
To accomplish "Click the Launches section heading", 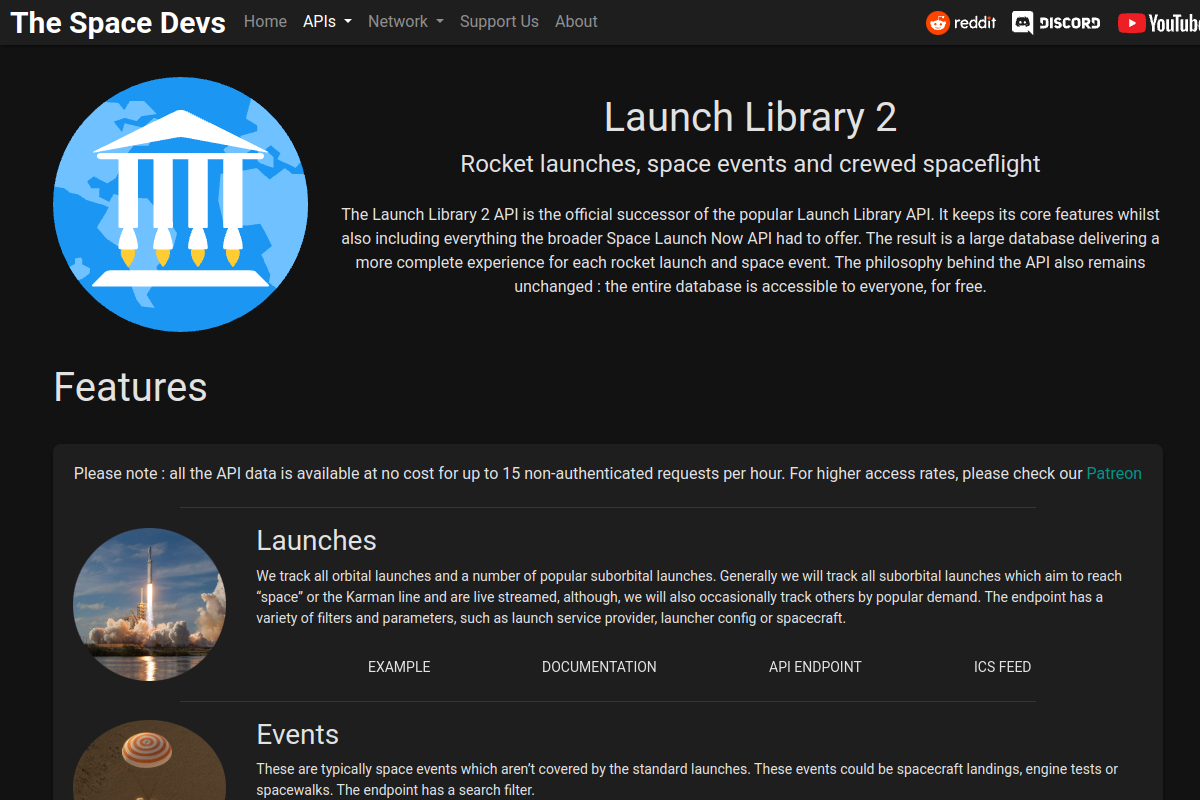I will pyautogui.click(x=317, y=541).
